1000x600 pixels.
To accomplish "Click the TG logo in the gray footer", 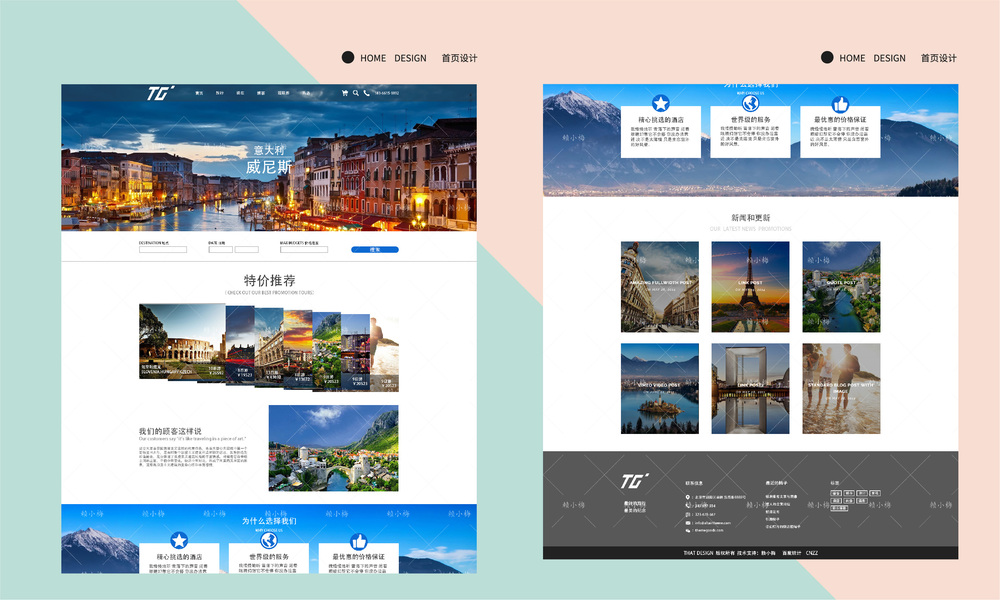I will (x=635, y=481).
